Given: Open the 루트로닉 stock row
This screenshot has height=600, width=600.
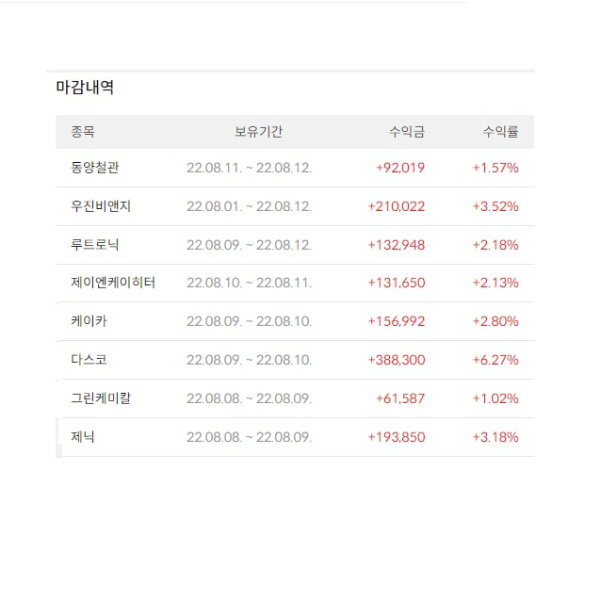Looking at the screenshot, I should tap(96, 244).
